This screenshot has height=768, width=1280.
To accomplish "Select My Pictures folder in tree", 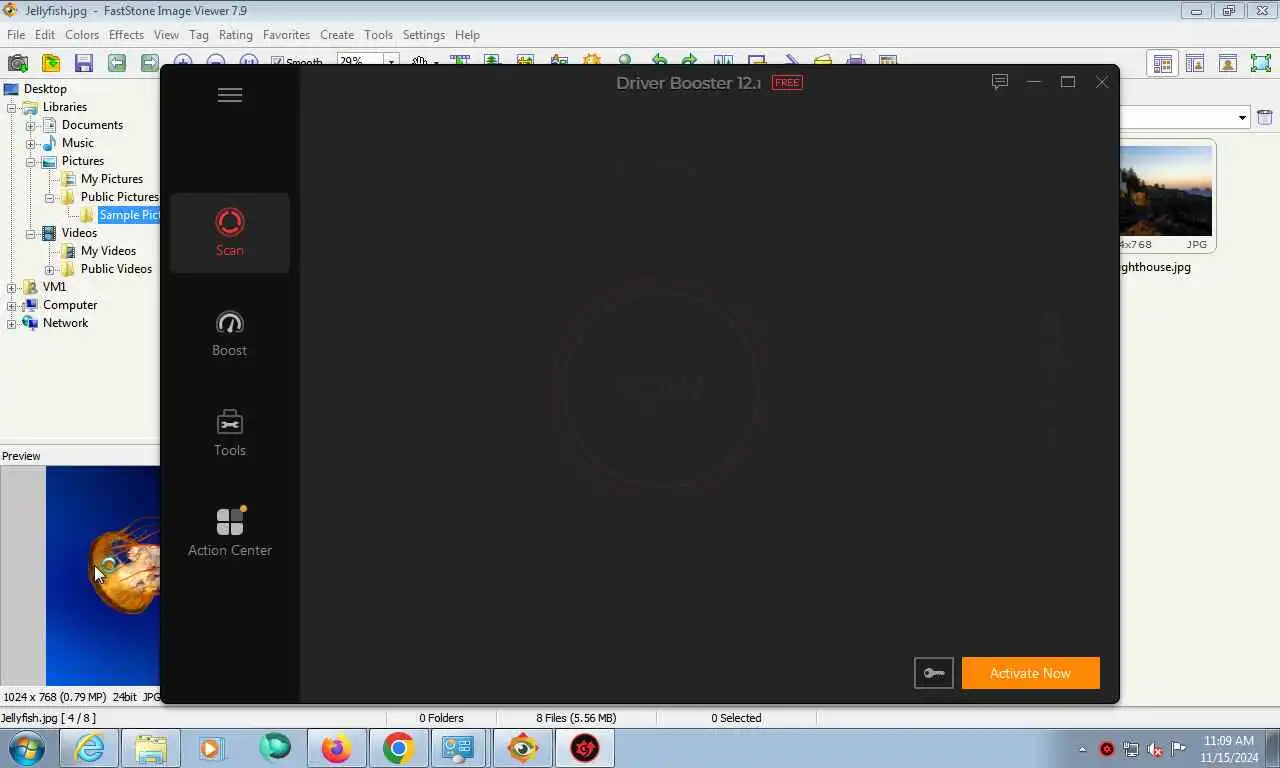I will (112, 179).
